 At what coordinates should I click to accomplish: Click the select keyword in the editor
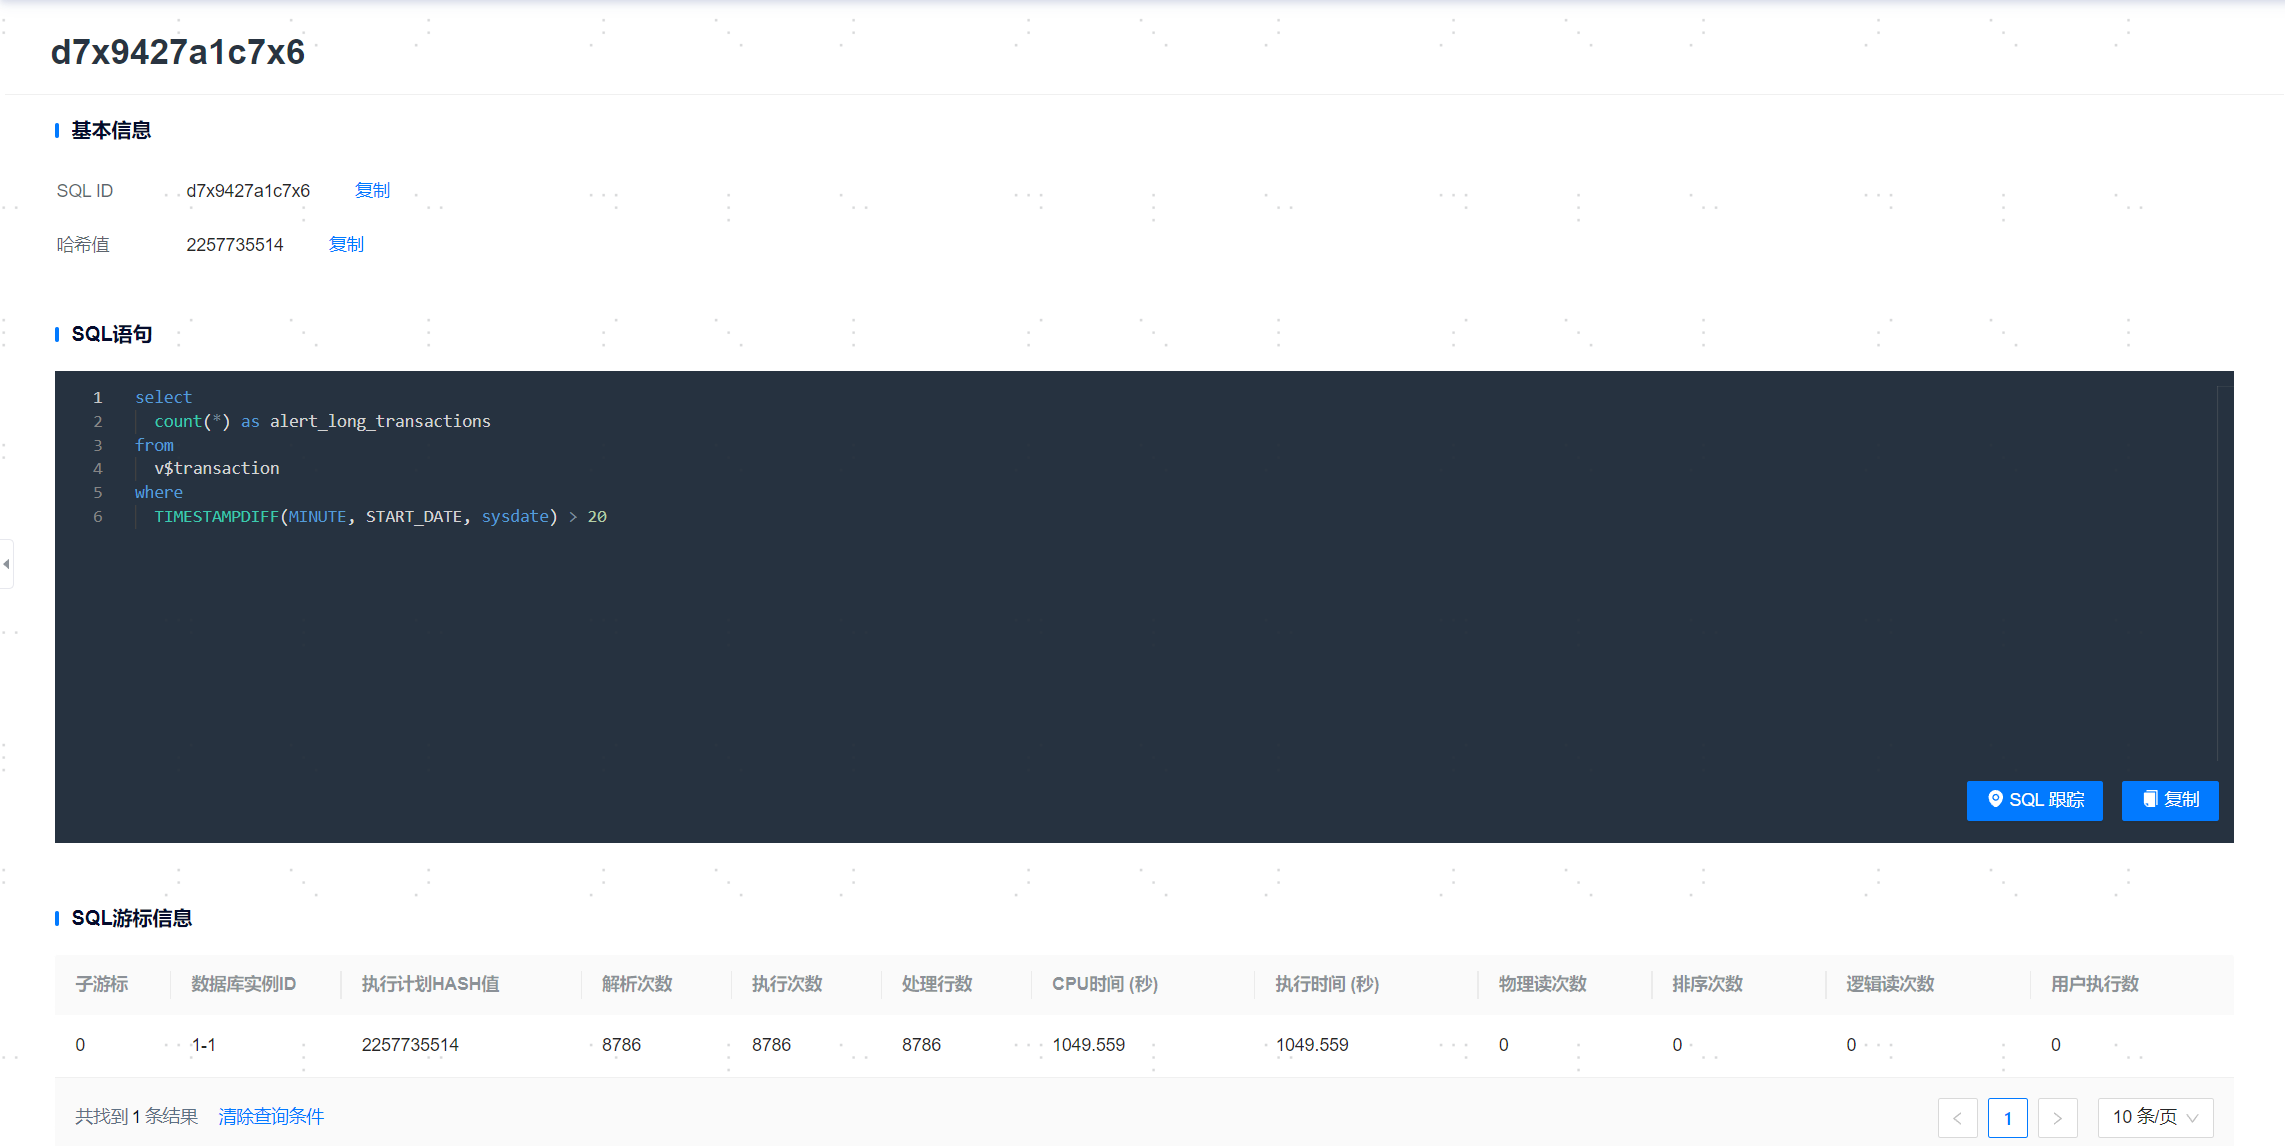(163, 397)
